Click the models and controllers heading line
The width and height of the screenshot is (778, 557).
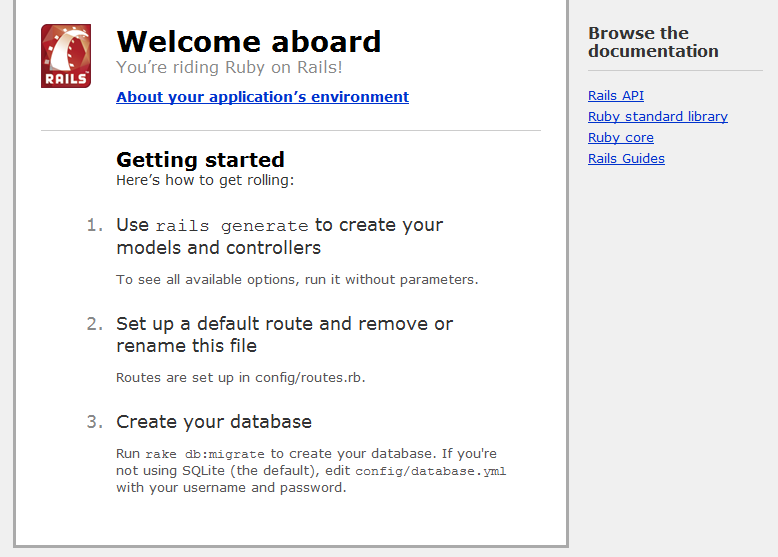(x=218, y=248)
